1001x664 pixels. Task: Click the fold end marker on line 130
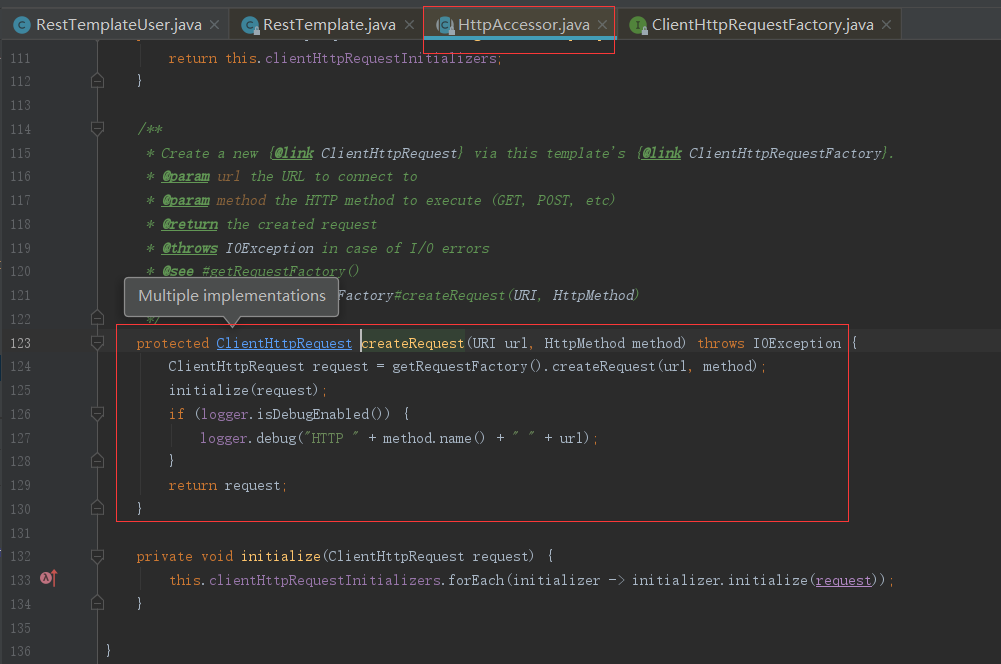pyautogui.click(x=98, y=508)
